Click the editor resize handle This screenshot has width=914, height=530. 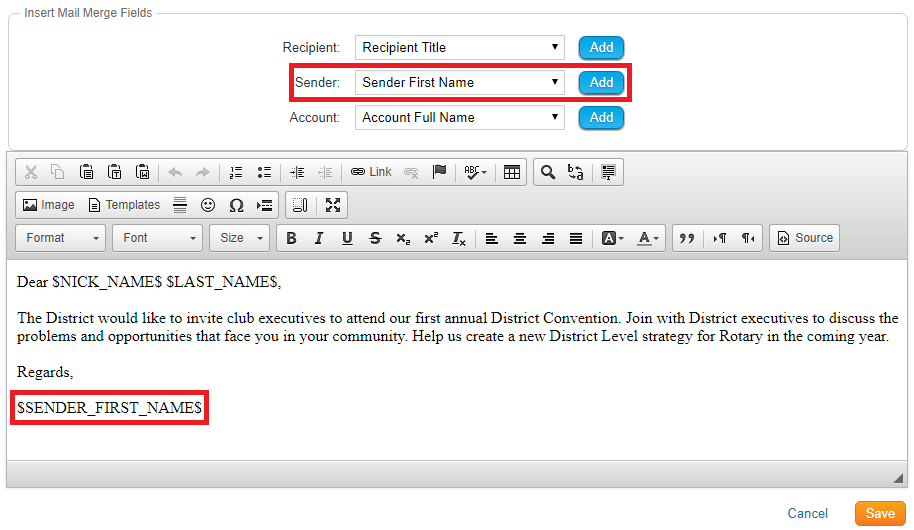897,477
